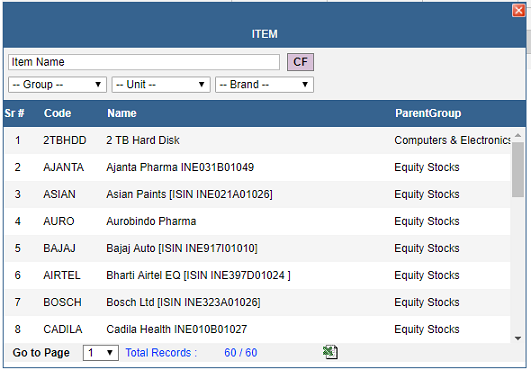Viewport: 531px width, 370px height.
Task: Click the ASIAN code cell
Action: click(59, 194)
